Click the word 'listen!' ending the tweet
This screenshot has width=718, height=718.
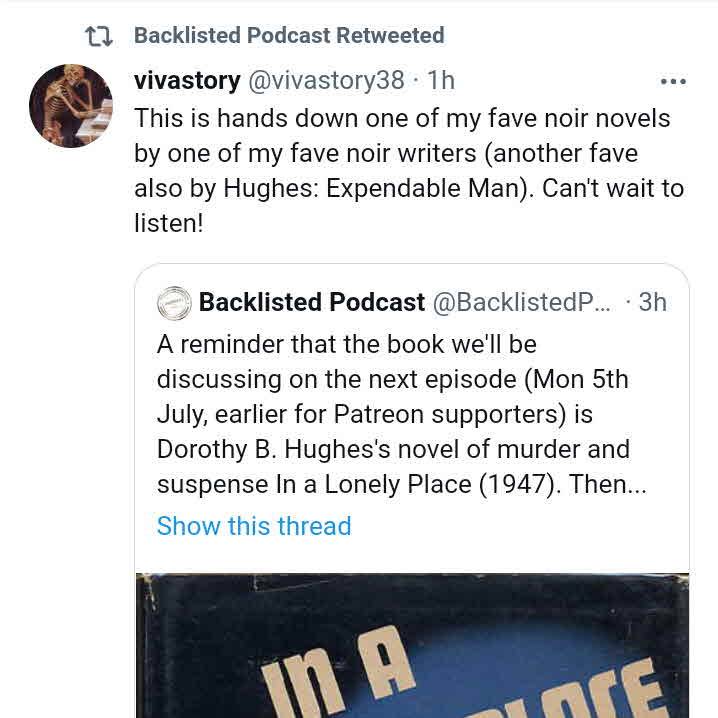coord(169,223)
